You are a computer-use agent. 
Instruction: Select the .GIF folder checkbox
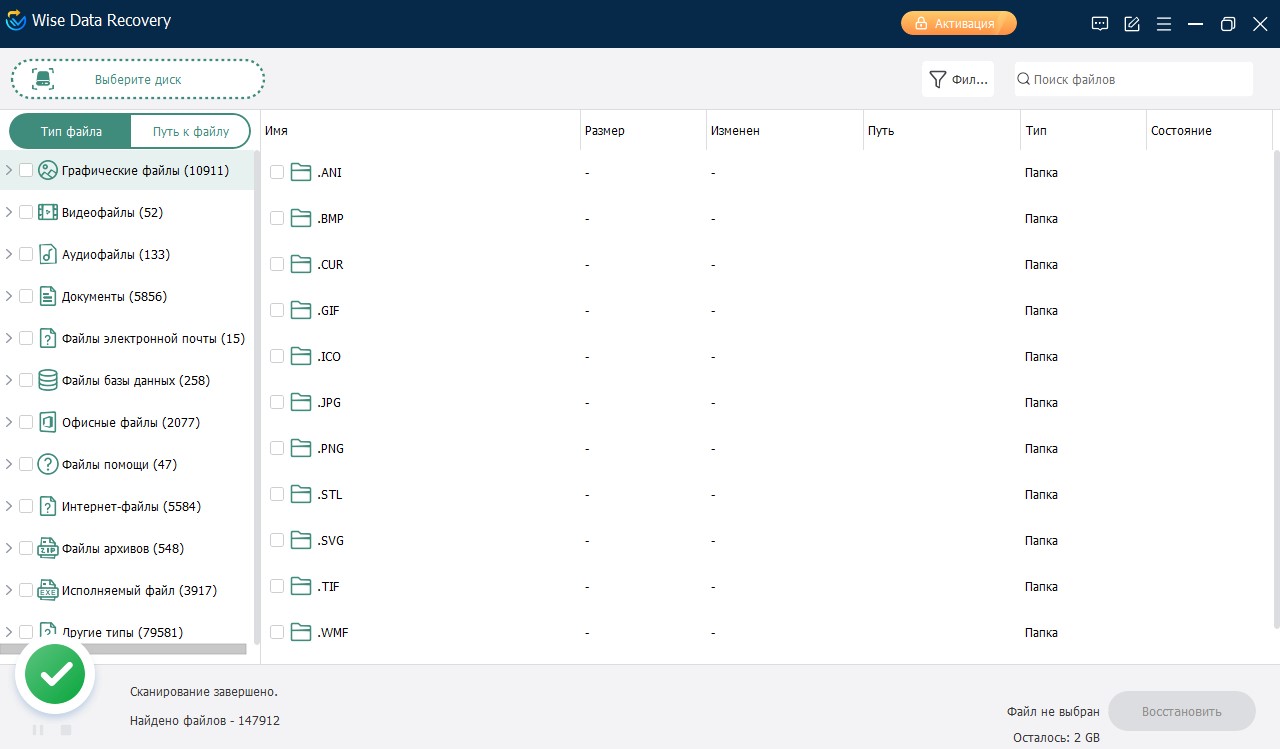pos(277,311)
